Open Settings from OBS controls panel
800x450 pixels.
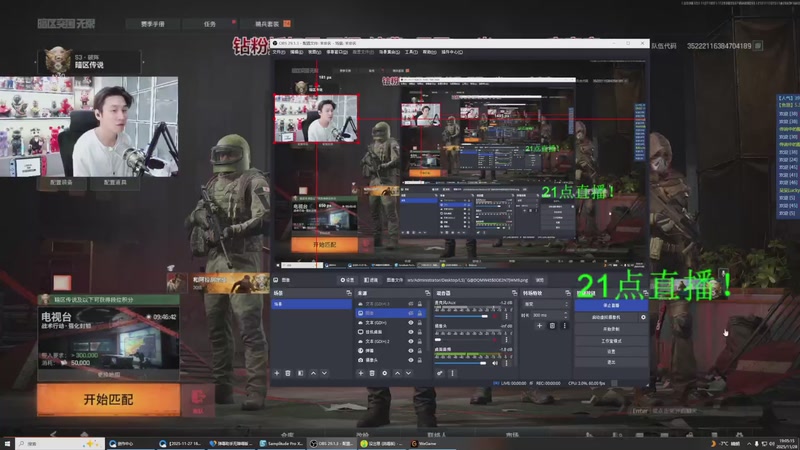[611, 352]
